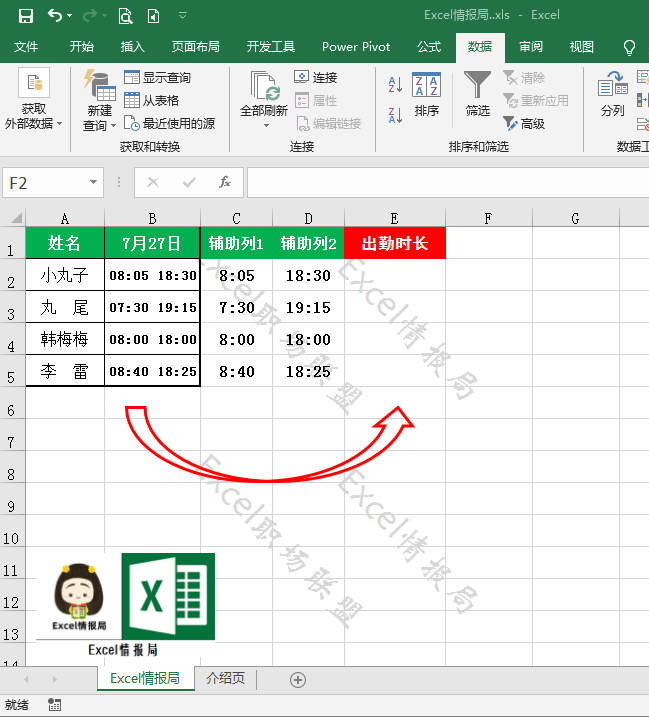649x717 pixels.
Task: Click 显示查询 button
Action: [x=157, y=77]
